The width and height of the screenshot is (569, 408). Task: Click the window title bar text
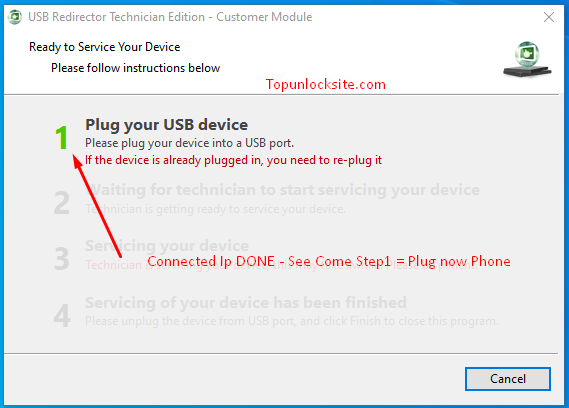(x=170, y=17)
